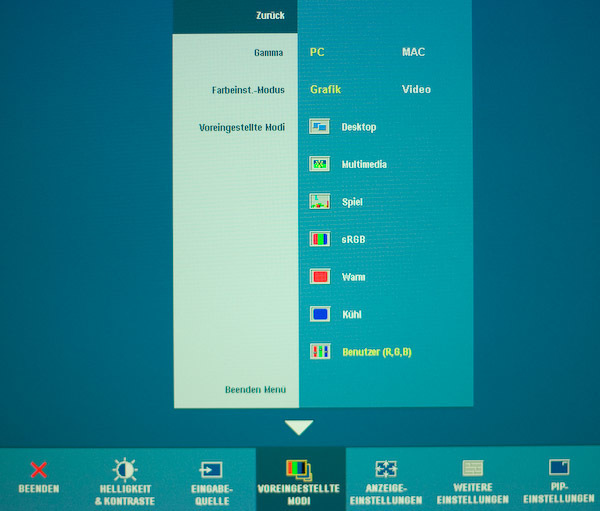Viewport: 600px width, 511px height.
Task: Click the white down arrow indicator
Action: click(x=299, y=427)
